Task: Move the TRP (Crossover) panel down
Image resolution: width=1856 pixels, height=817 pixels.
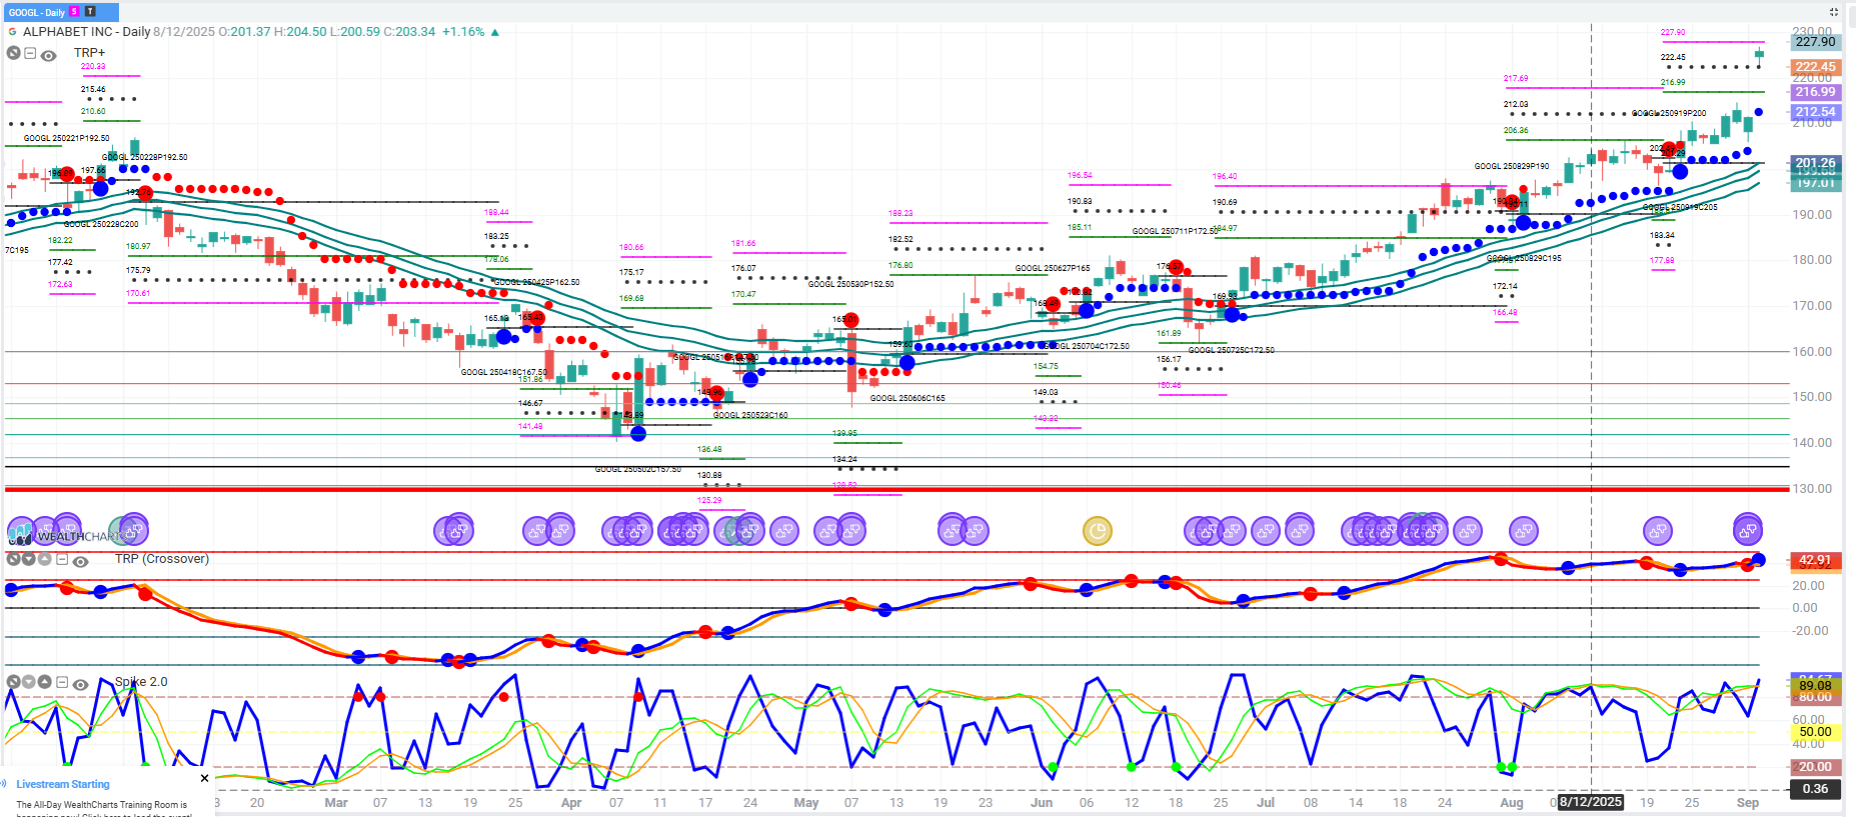Action: 28,559
